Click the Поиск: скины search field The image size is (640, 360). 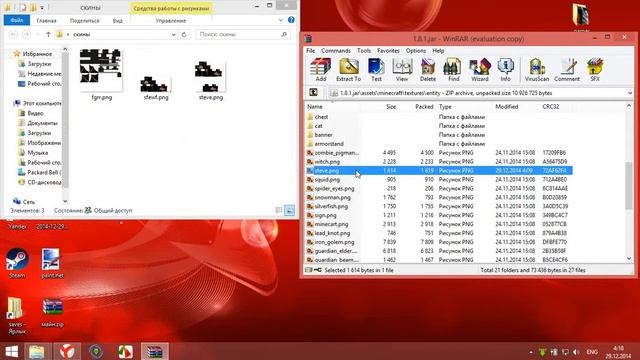click(243, 35)
